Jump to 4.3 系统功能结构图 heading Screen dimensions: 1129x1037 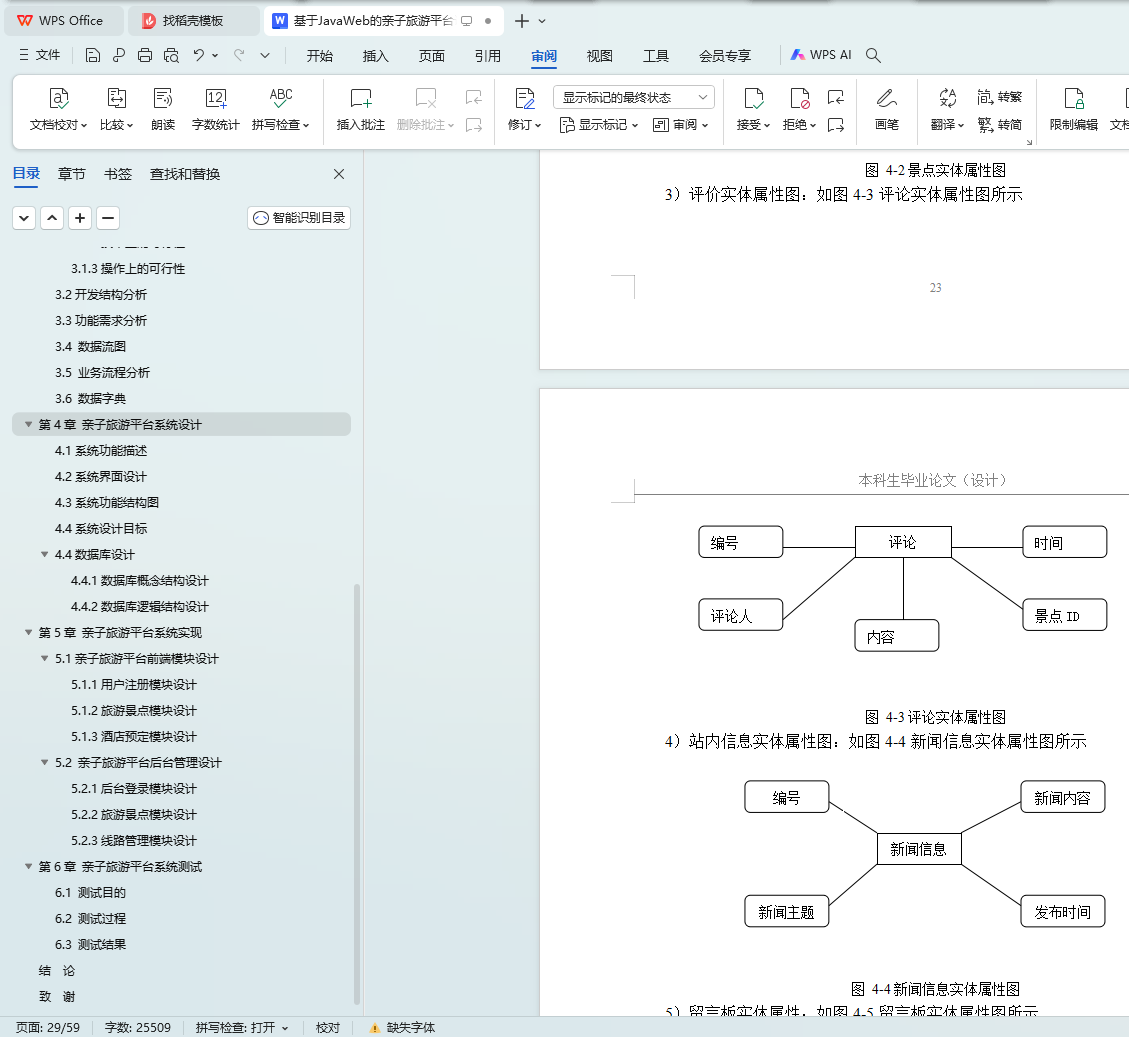click(107, 503)
